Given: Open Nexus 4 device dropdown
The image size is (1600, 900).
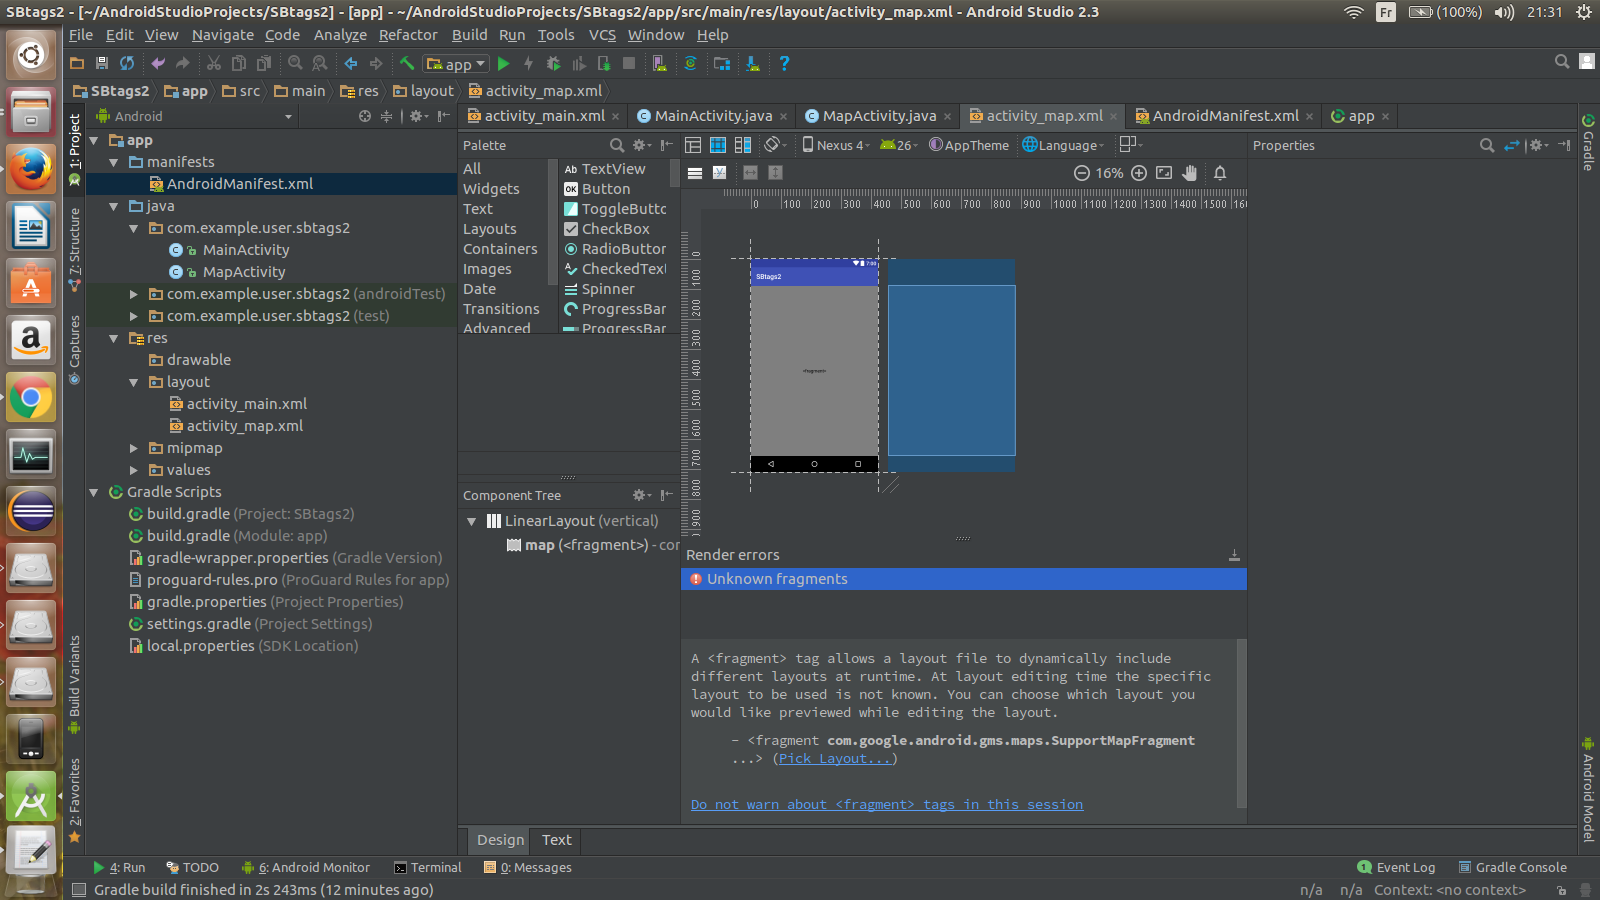Looking at the screenshot, I should pyautogui.click(x=836, y=145).
